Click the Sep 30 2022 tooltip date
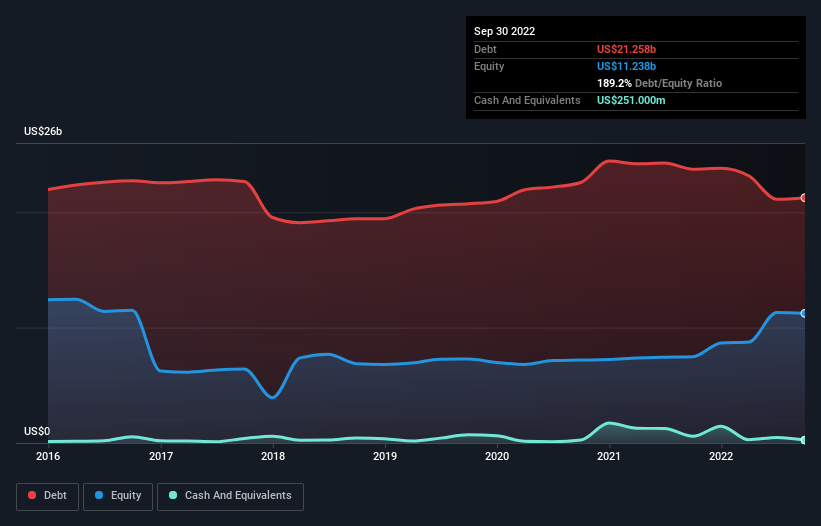 [504, 31]
